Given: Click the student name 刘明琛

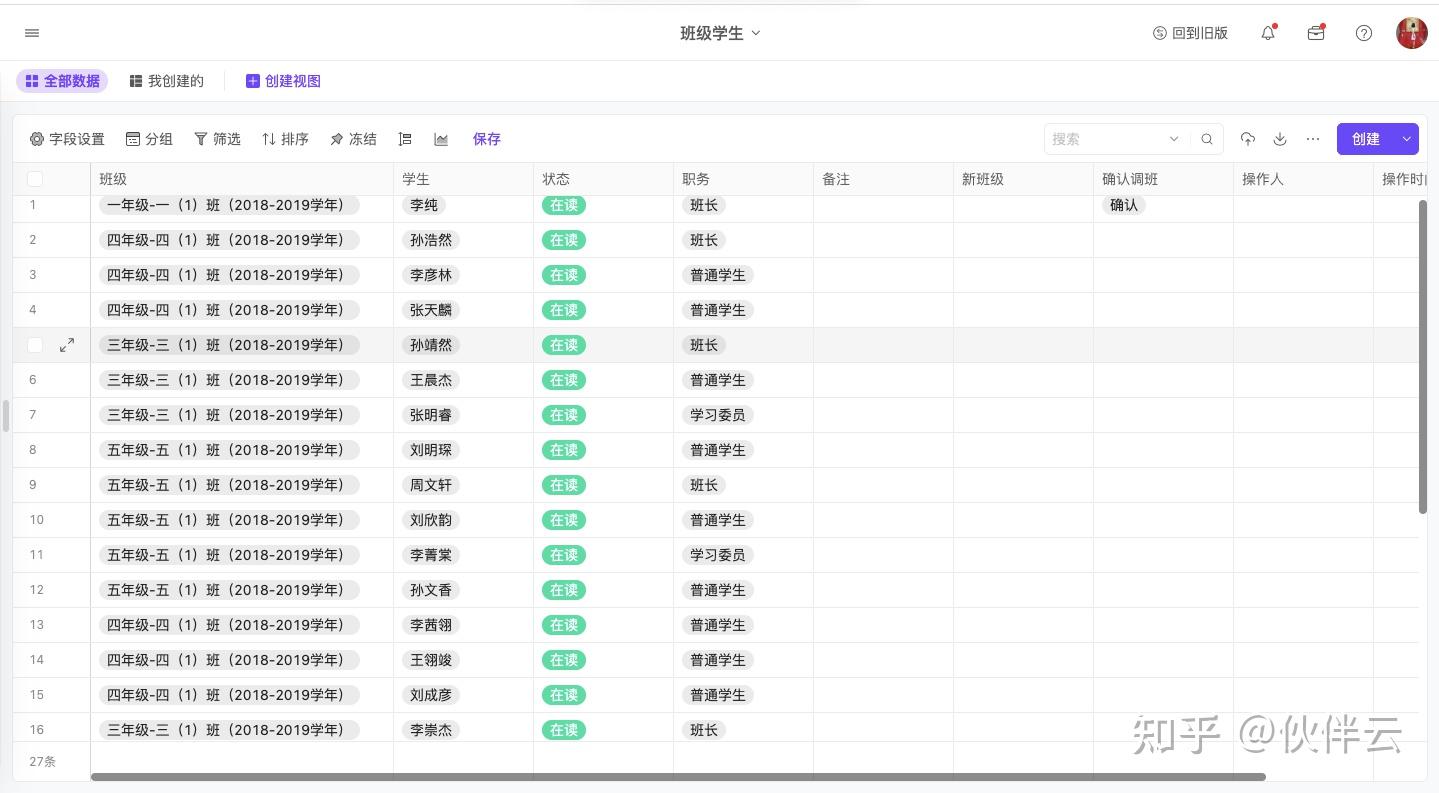Looking at the screenshot, I should (x=431, y=450).
